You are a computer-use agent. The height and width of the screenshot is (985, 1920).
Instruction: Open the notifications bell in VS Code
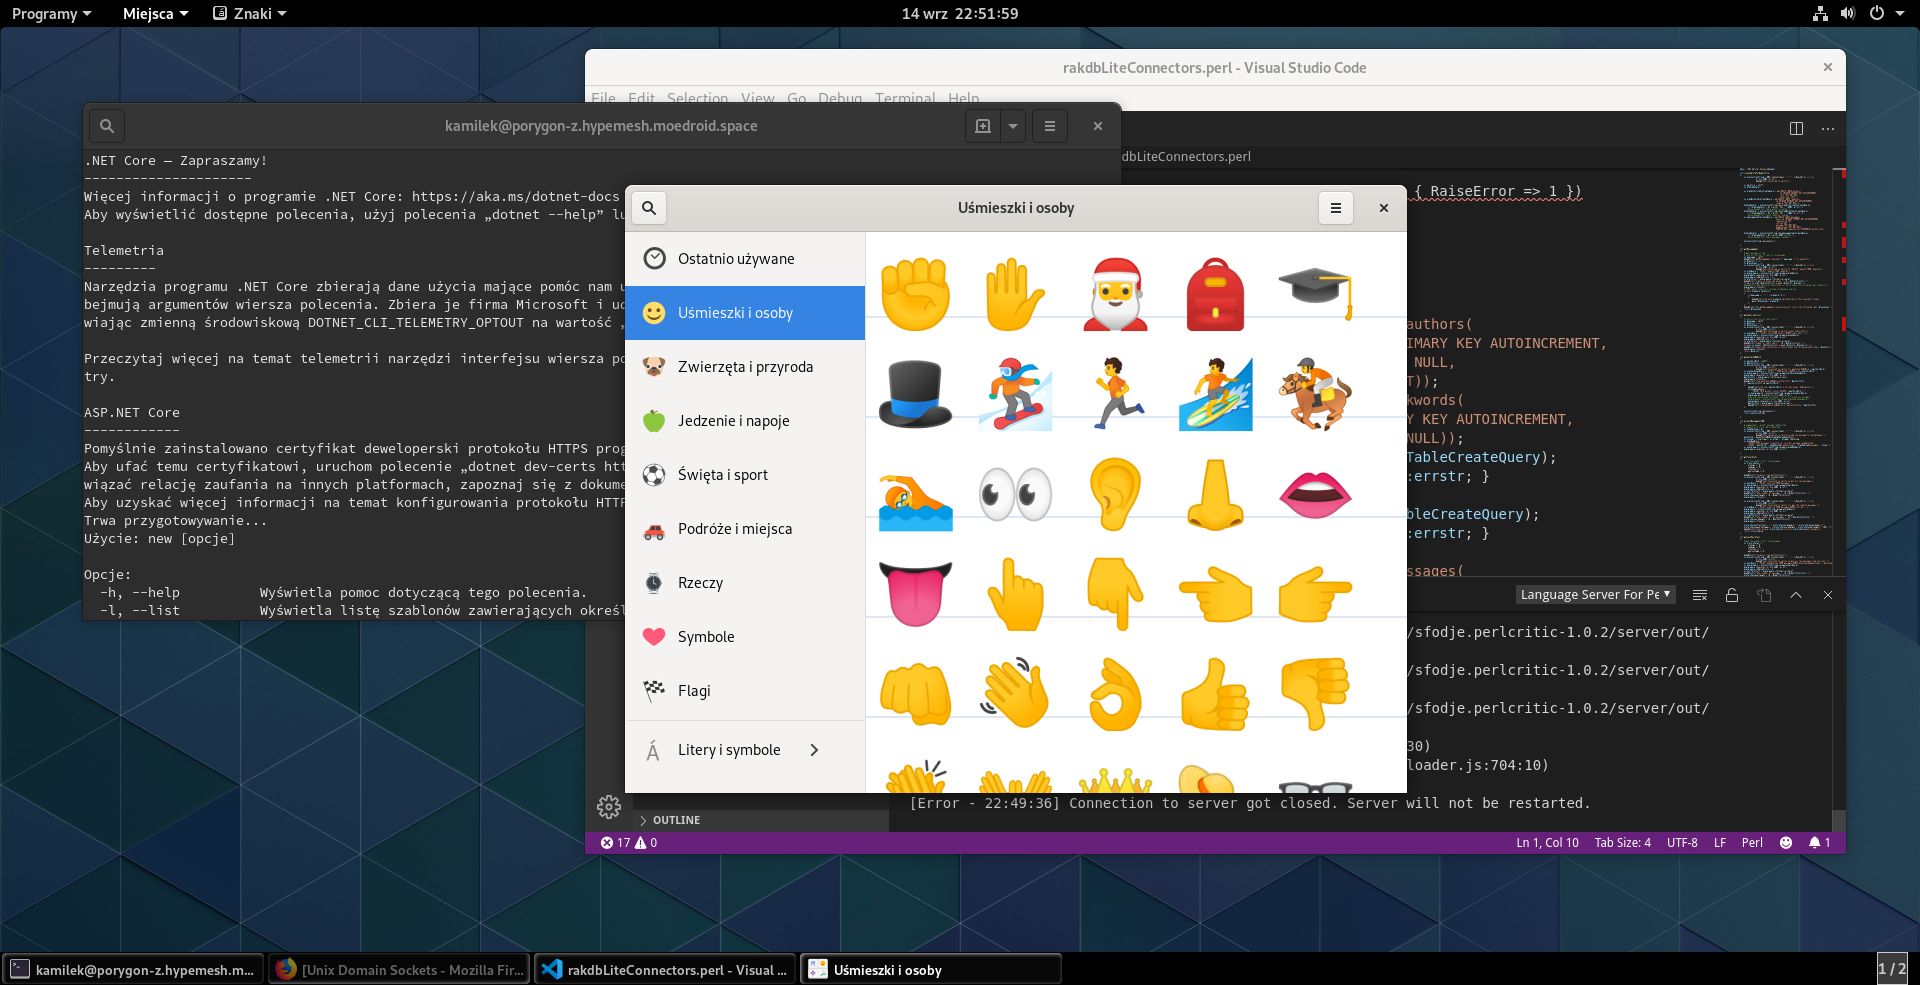click(1816, 842)
